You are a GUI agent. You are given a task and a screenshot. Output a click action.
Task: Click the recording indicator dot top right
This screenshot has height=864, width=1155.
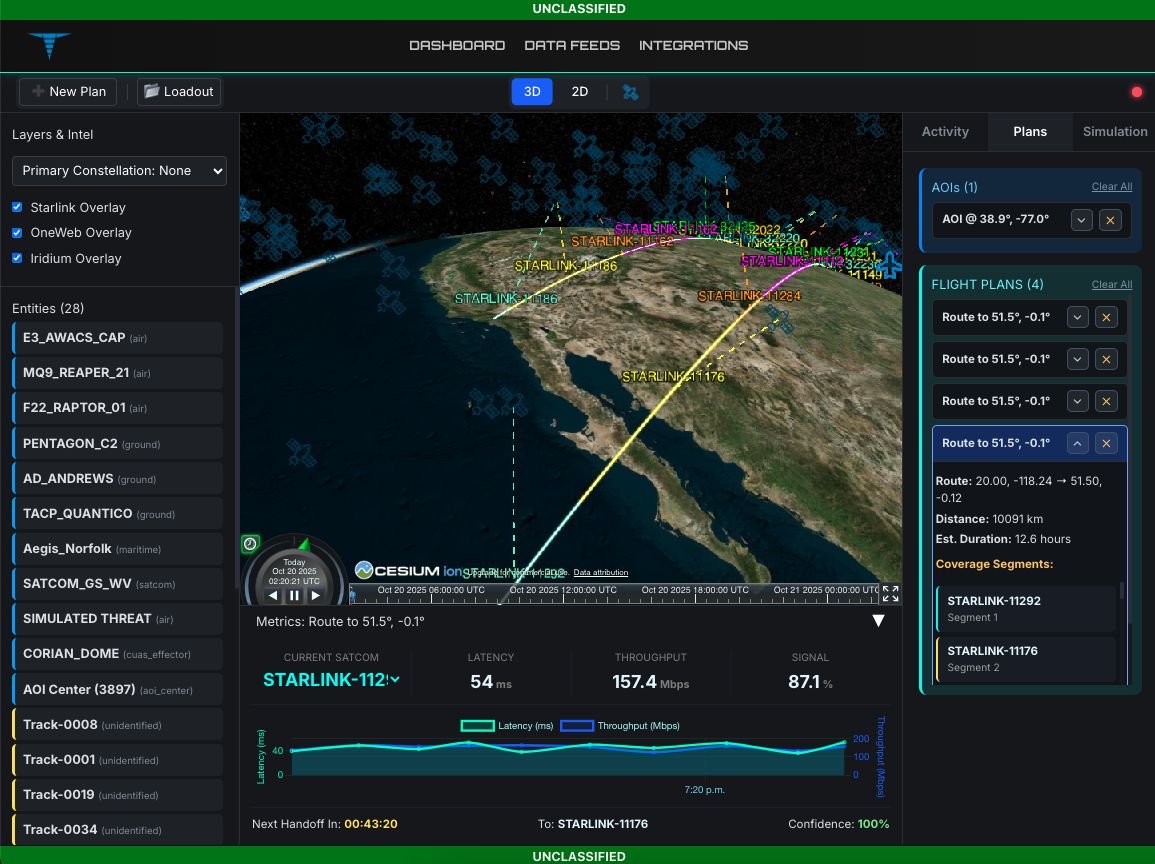1136,91
